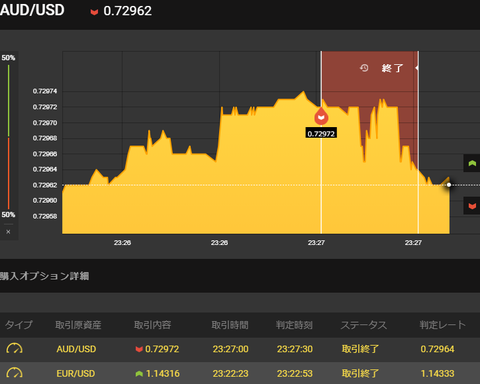
Task: Click 取引終了 status in AUD/USD row
Action: point(360,349)
